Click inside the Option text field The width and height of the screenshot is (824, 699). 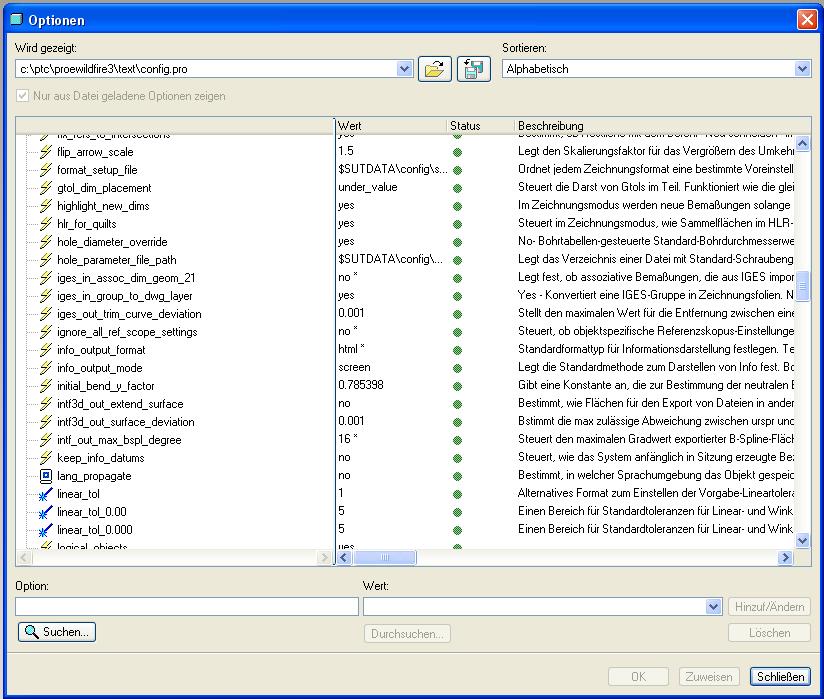[186, 606]
